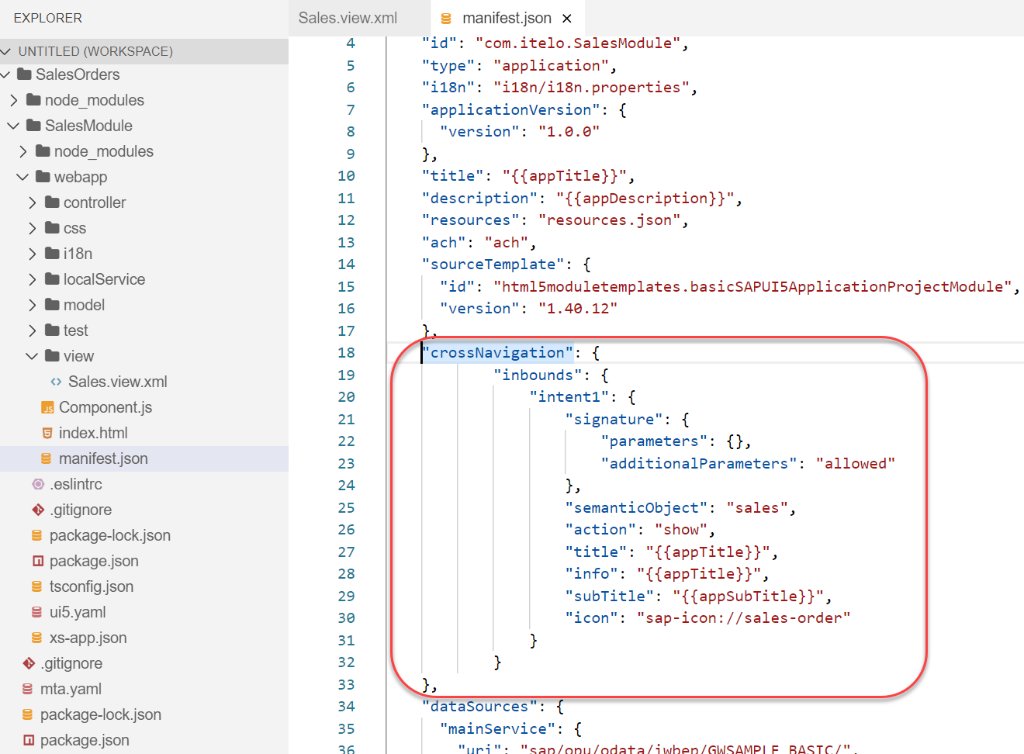Viewport: 1024px width, 754px height.
Task: Switch to the Sales.view.xml tab
Action: (x=347, y=18)
